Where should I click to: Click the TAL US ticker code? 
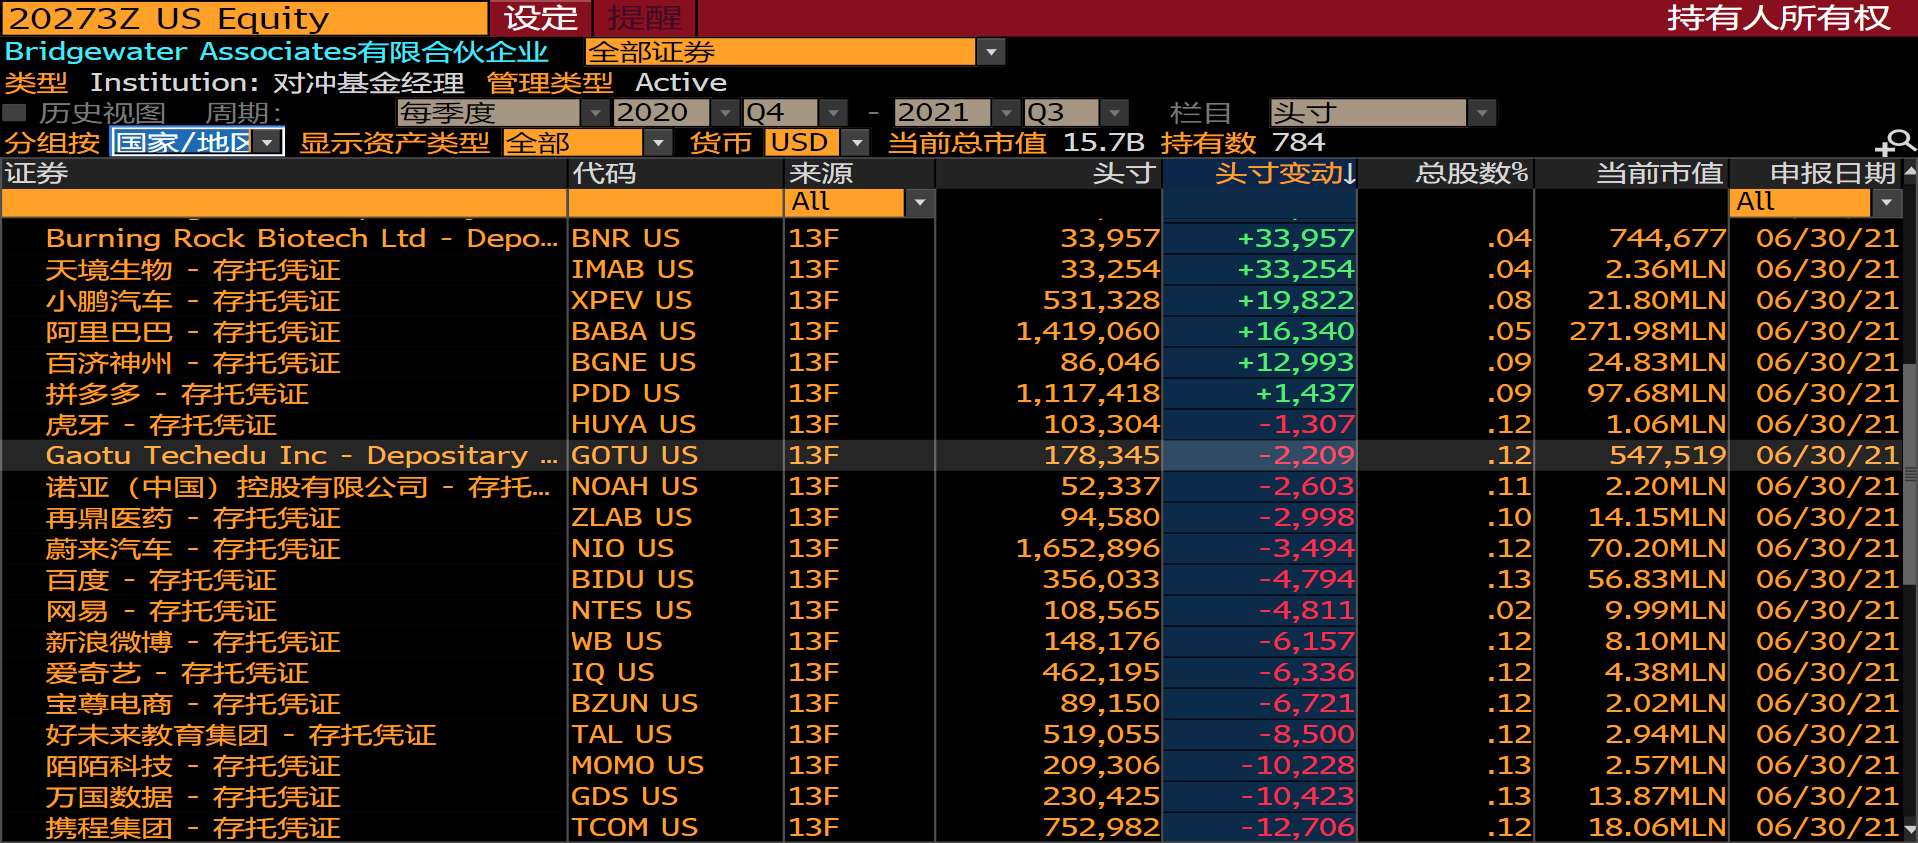622,735
